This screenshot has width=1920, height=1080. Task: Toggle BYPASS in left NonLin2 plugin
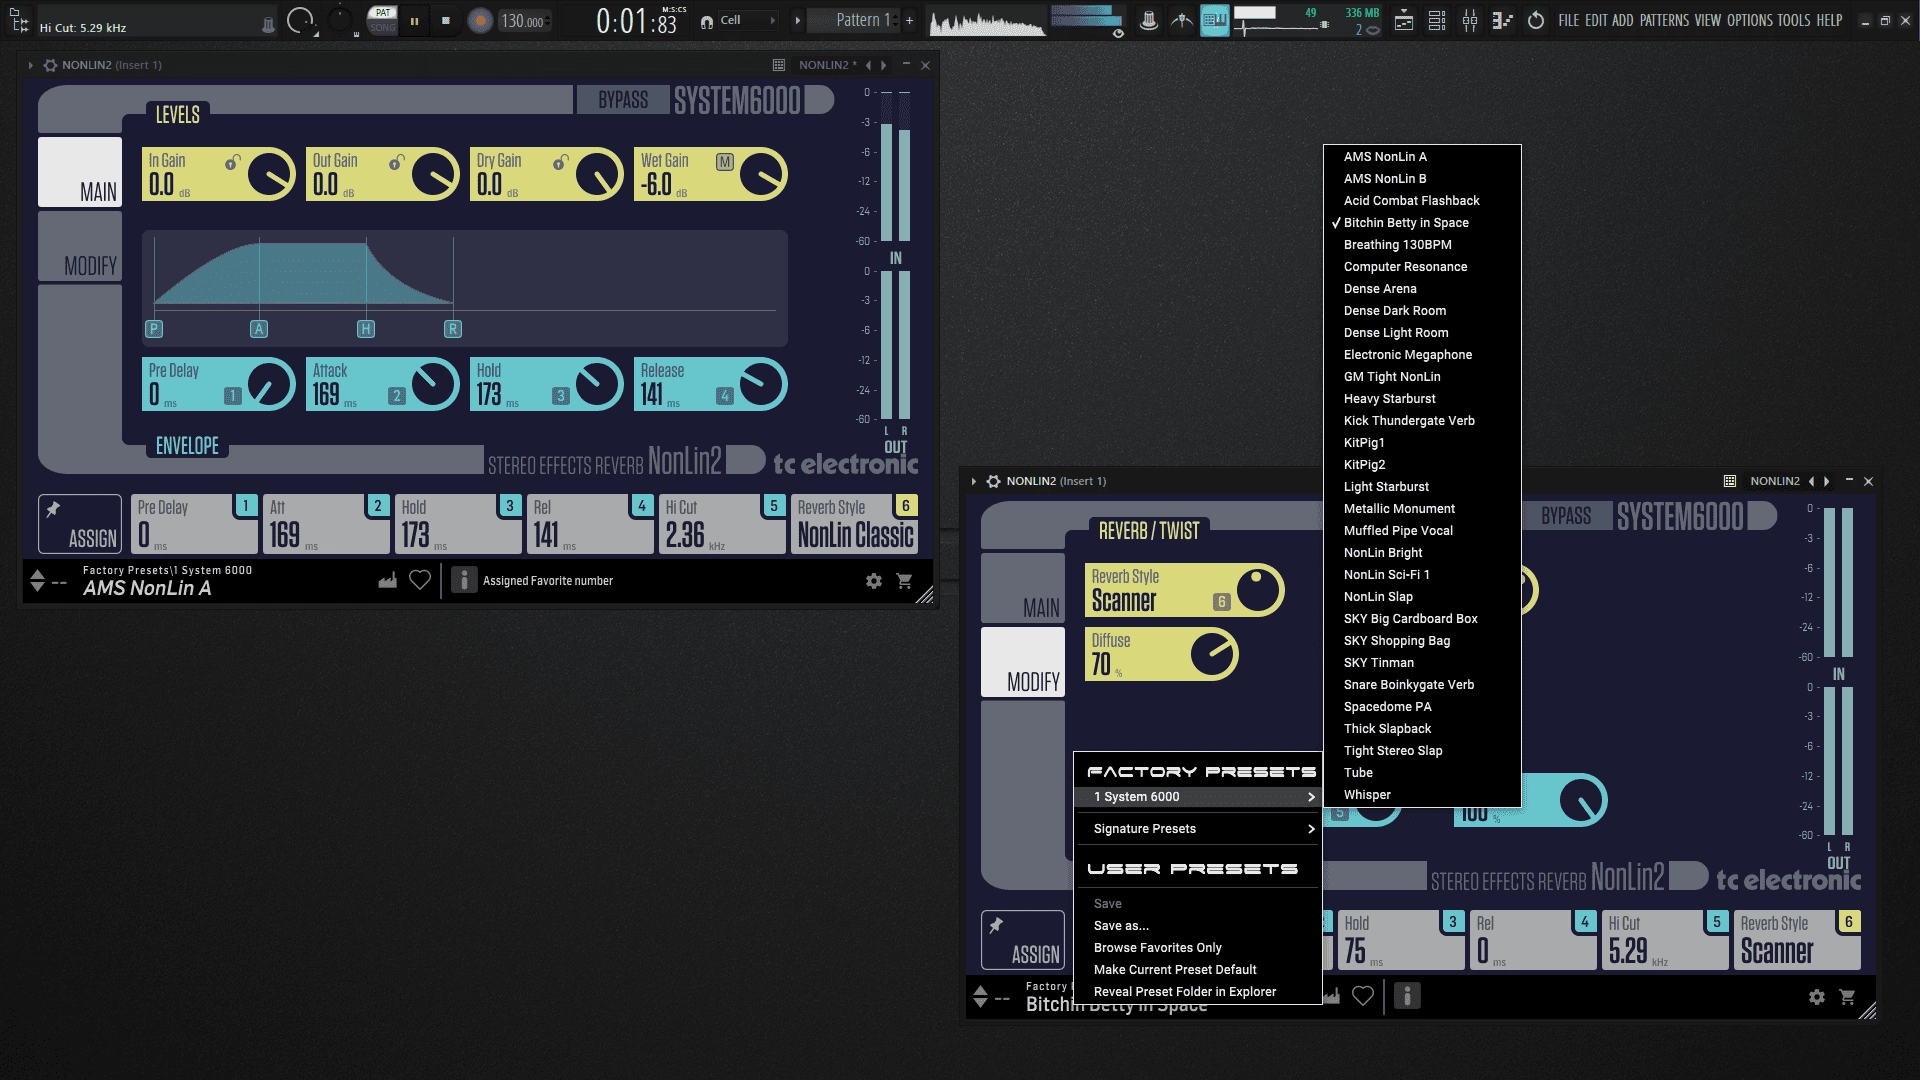[x=623, y=100]
